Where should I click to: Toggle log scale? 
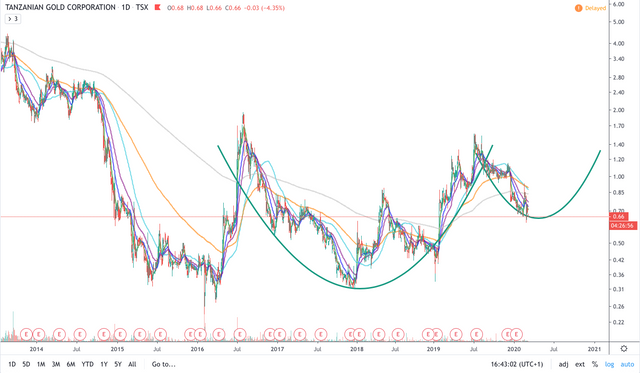(609, 364)
